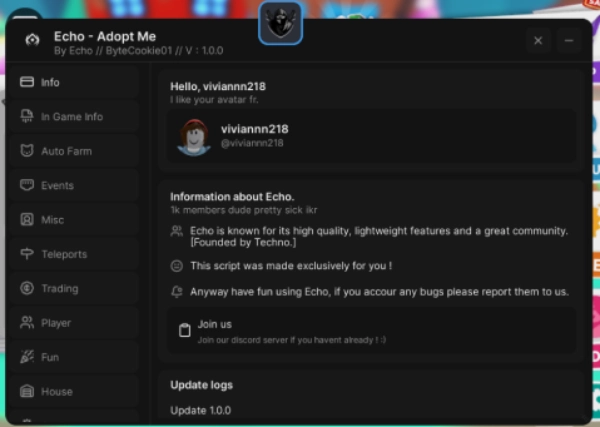Image resolution: width=600 pixels, height=427 pixels.
Task: Click the smiley face icon
Action: point(176,266)
